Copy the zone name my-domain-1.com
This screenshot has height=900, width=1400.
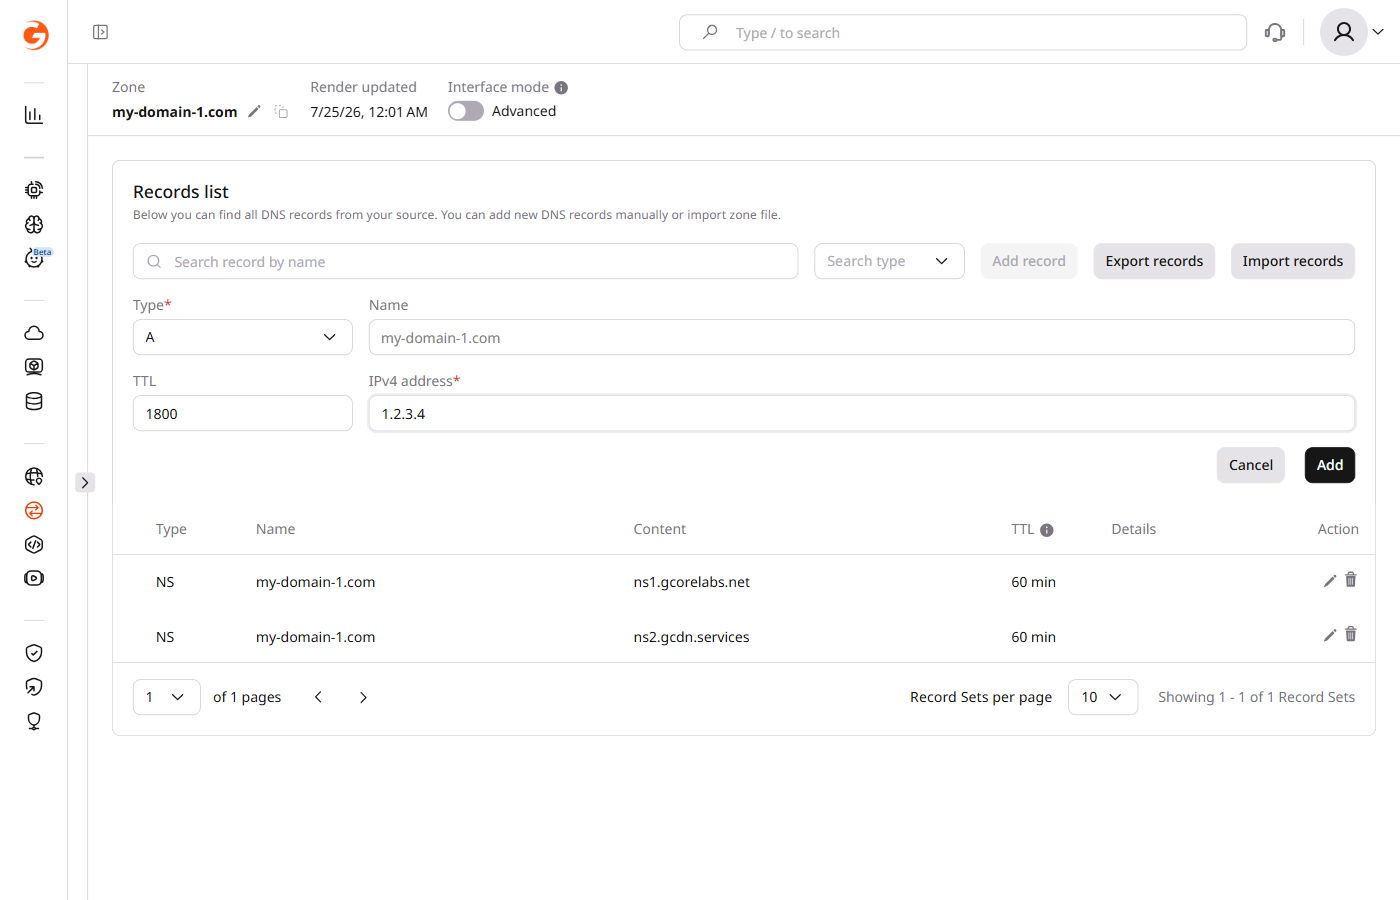click(x=281, y=112)
